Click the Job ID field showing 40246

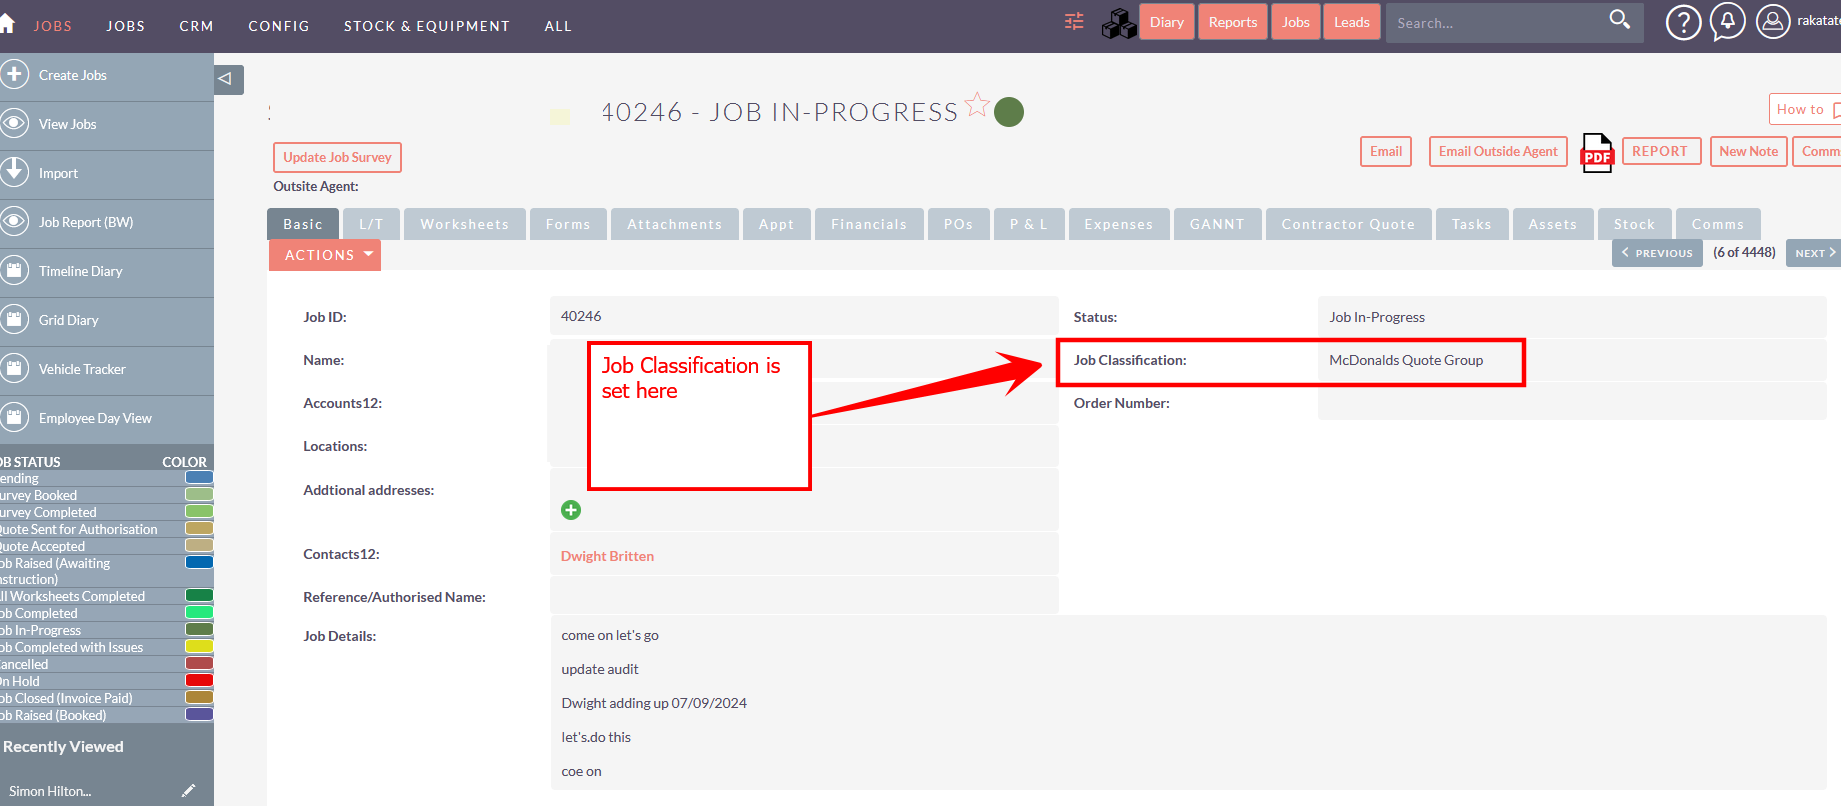(x=804, y=316)
